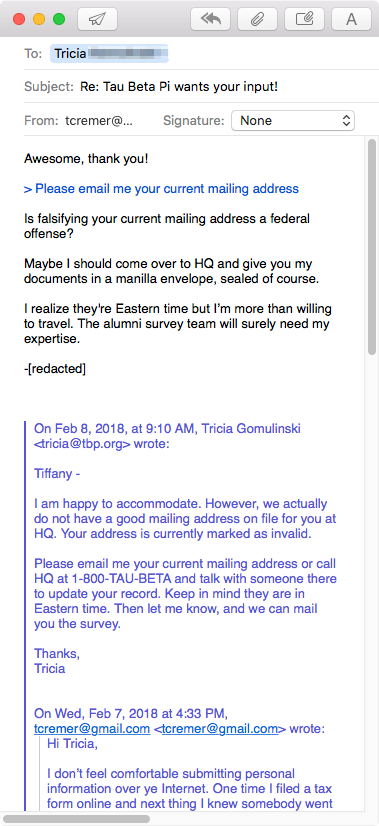
Task: Show the format bar via A icon
Action: click(351, 19)
